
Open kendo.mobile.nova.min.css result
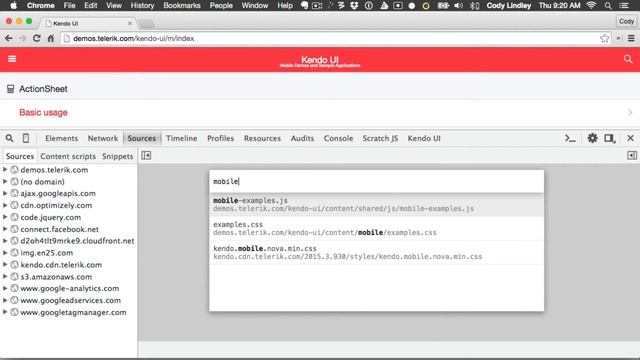(376, 252)
